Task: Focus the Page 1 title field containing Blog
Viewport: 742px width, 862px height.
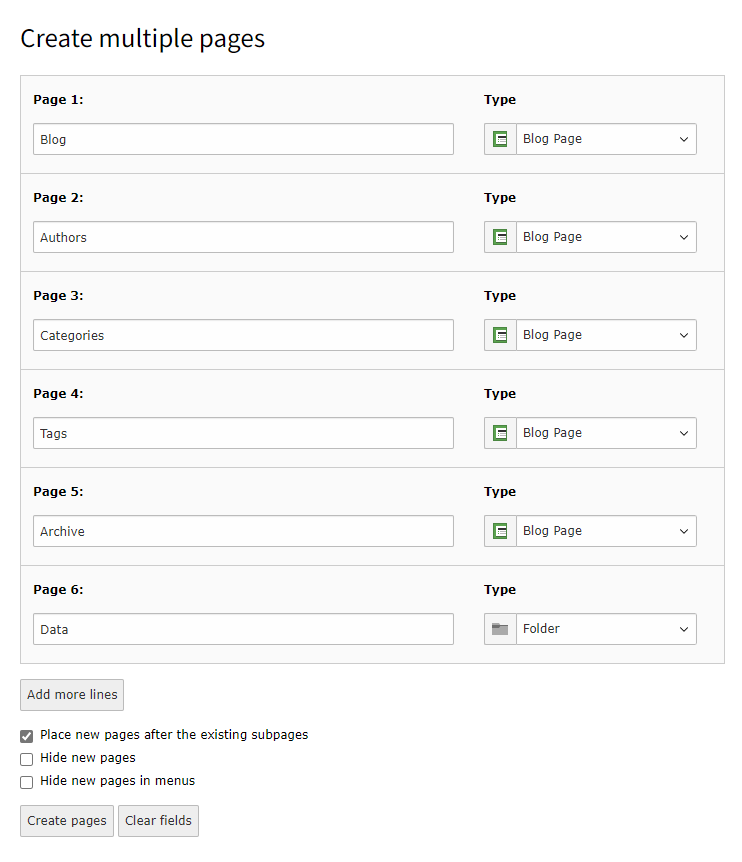Action: pyautogui.click(x=243, y=139)
